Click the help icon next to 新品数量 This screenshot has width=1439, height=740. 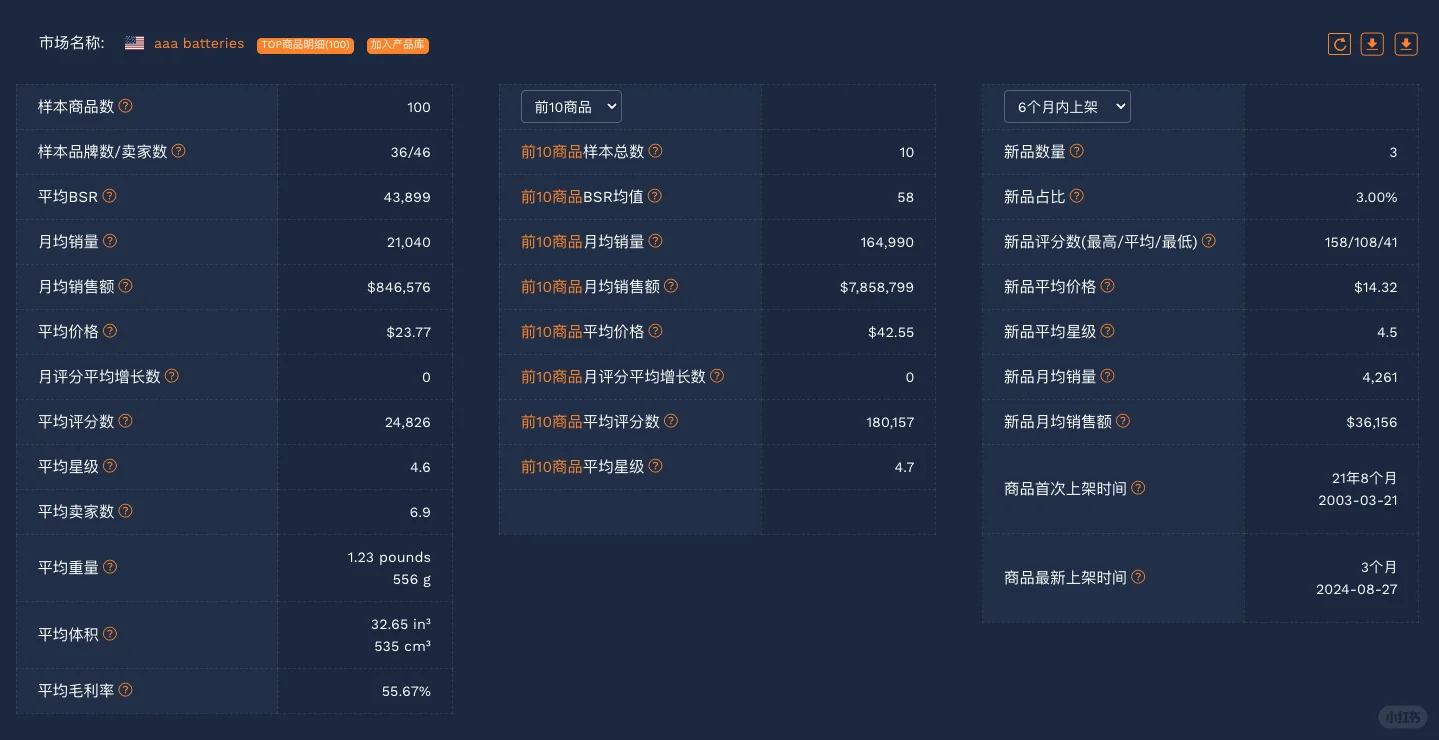pyautogui.click(x=1077, y=151)
